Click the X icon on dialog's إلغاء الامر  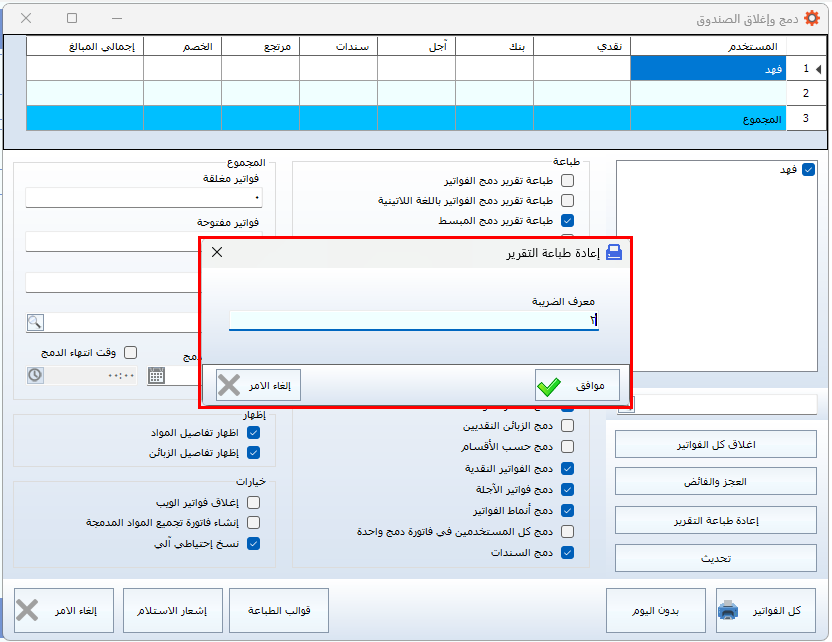(x=229, y=385)
